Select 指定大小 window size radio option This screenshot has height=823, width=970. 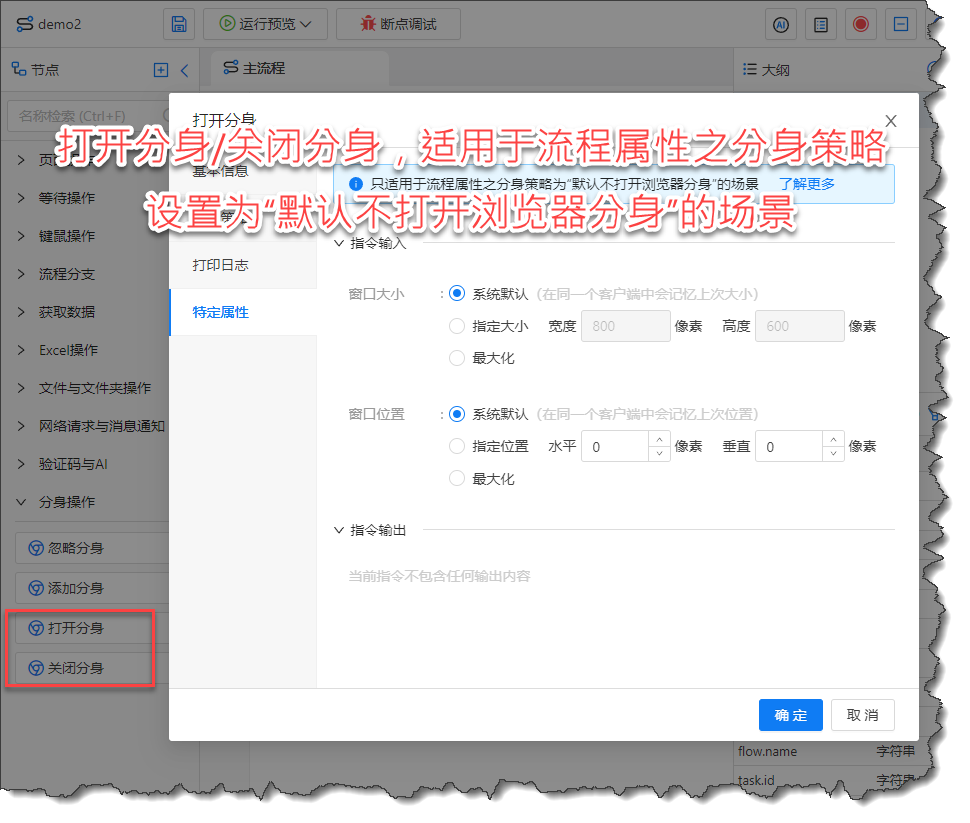457,326
